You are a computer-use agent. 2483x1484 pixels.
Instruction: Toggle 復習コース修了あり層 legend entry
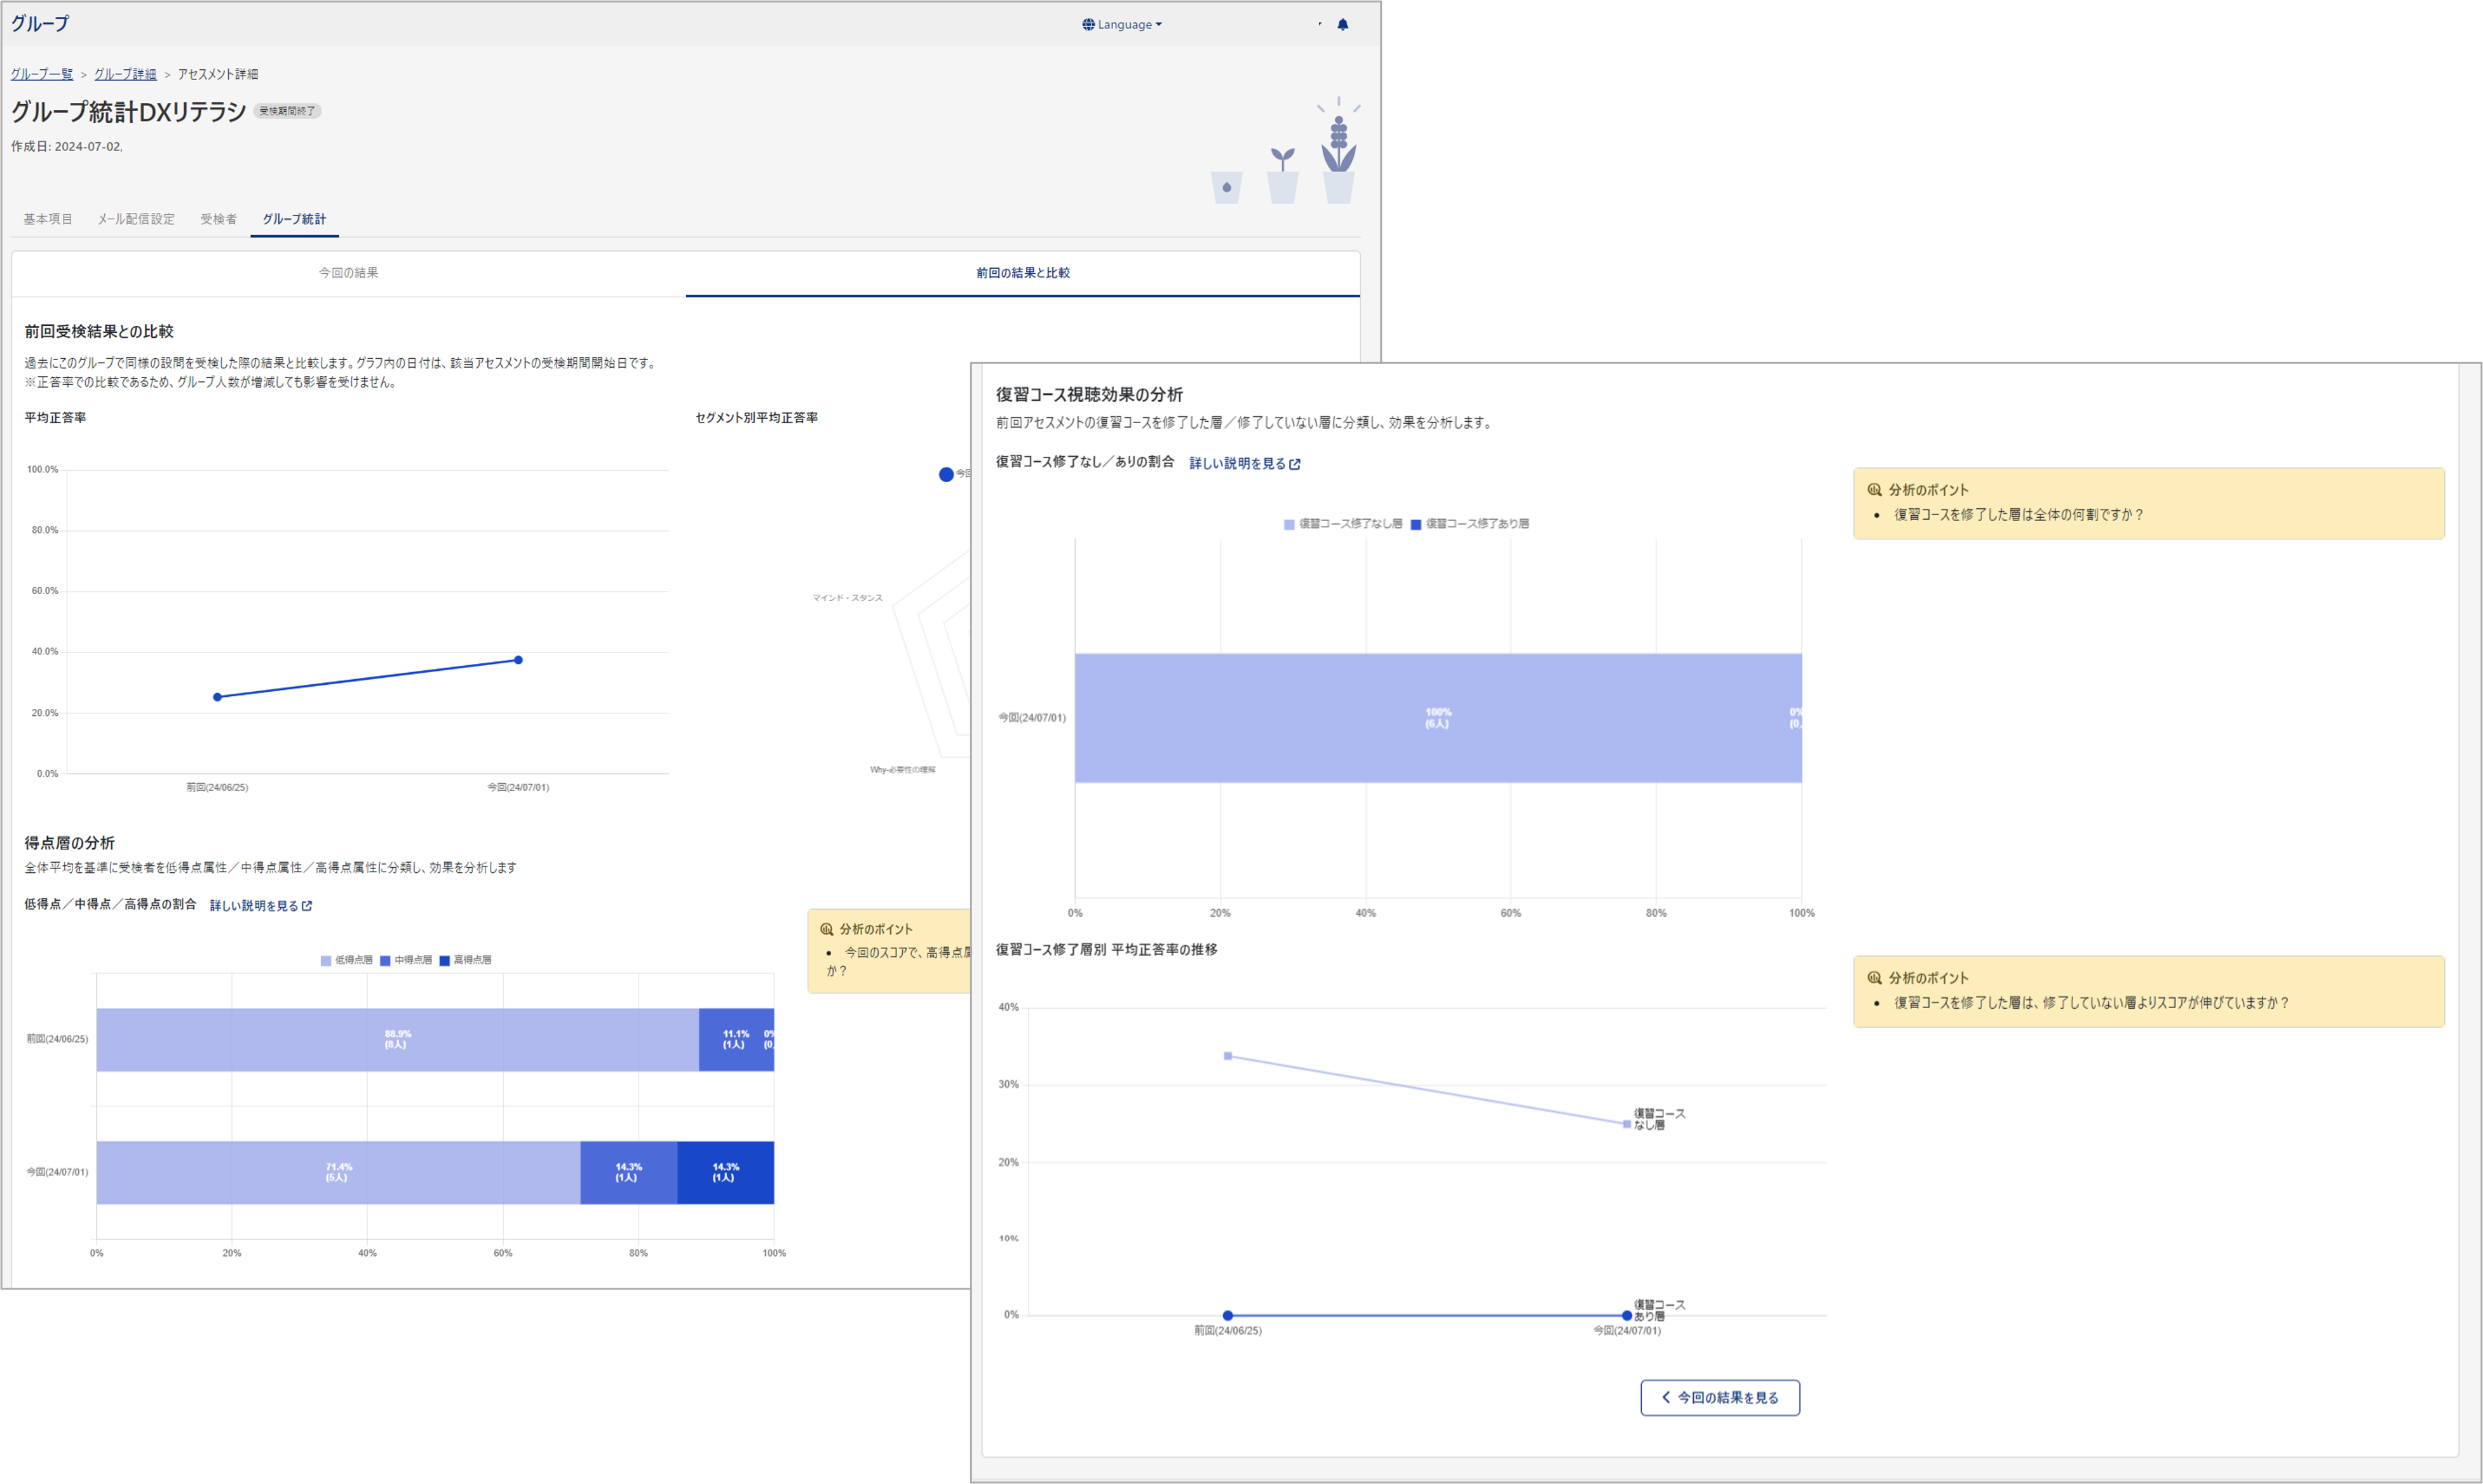point(1469,524)
